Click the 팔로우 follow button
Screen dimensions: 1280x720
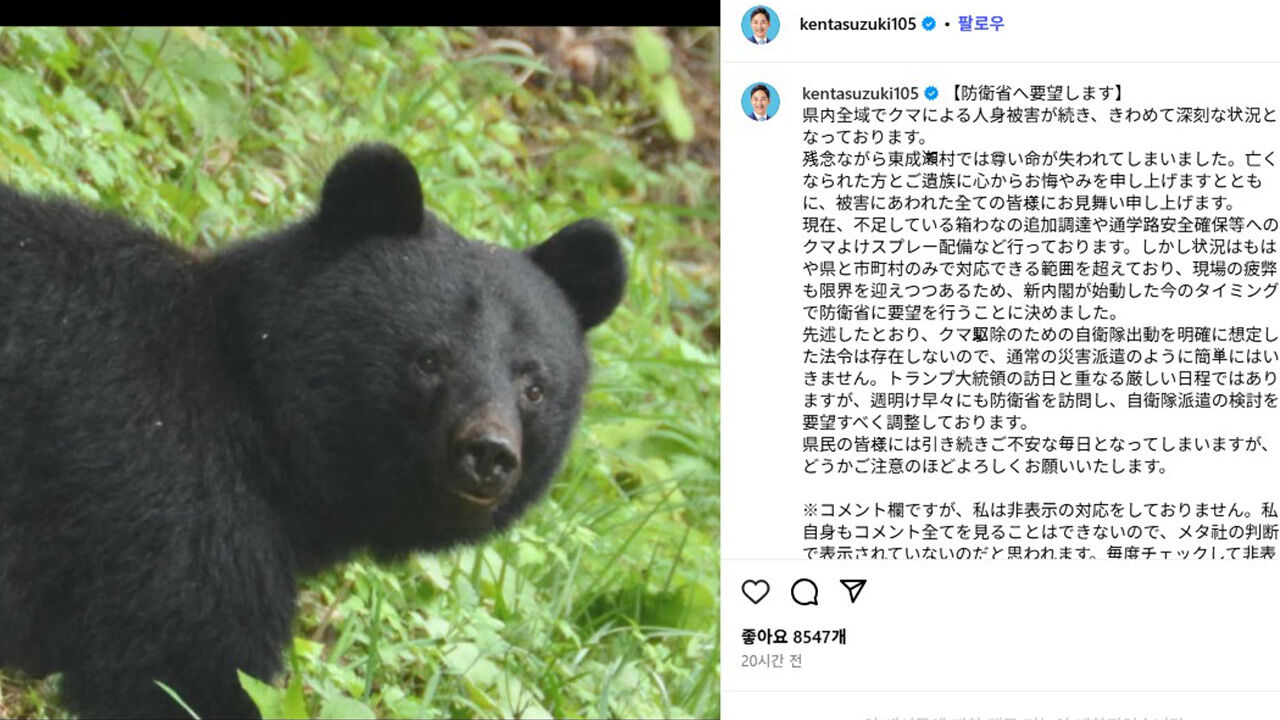[x=981, y=20]
